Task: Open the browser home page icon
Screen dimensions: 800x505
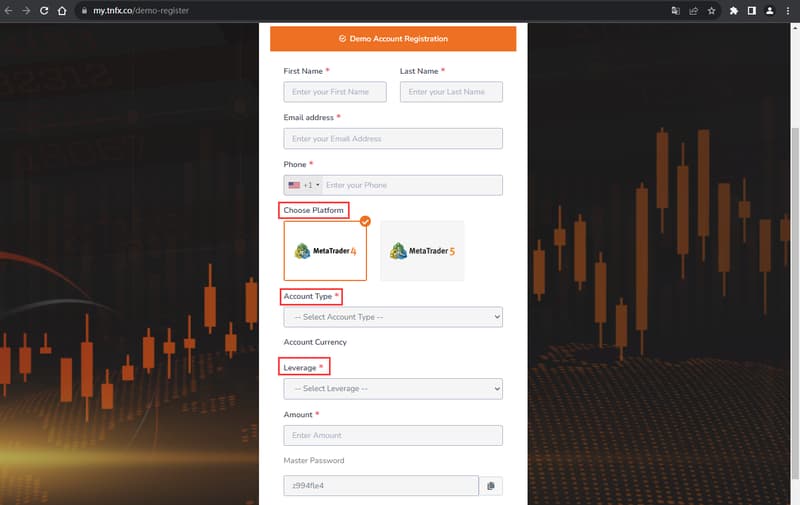Action: click(x=62, y=11)
